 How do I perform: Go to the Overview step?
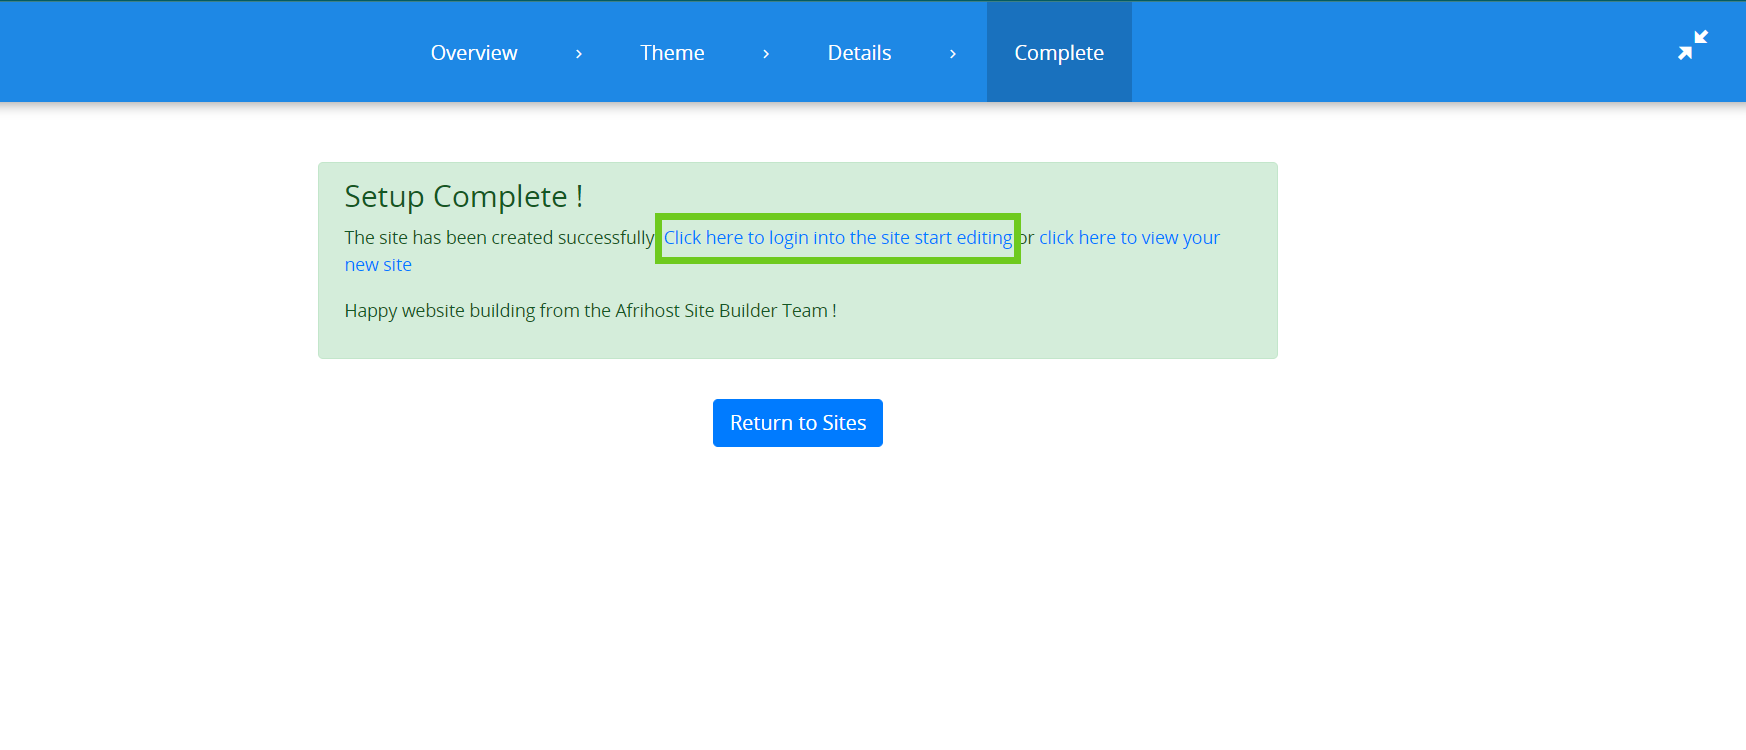tap(474, 53)
